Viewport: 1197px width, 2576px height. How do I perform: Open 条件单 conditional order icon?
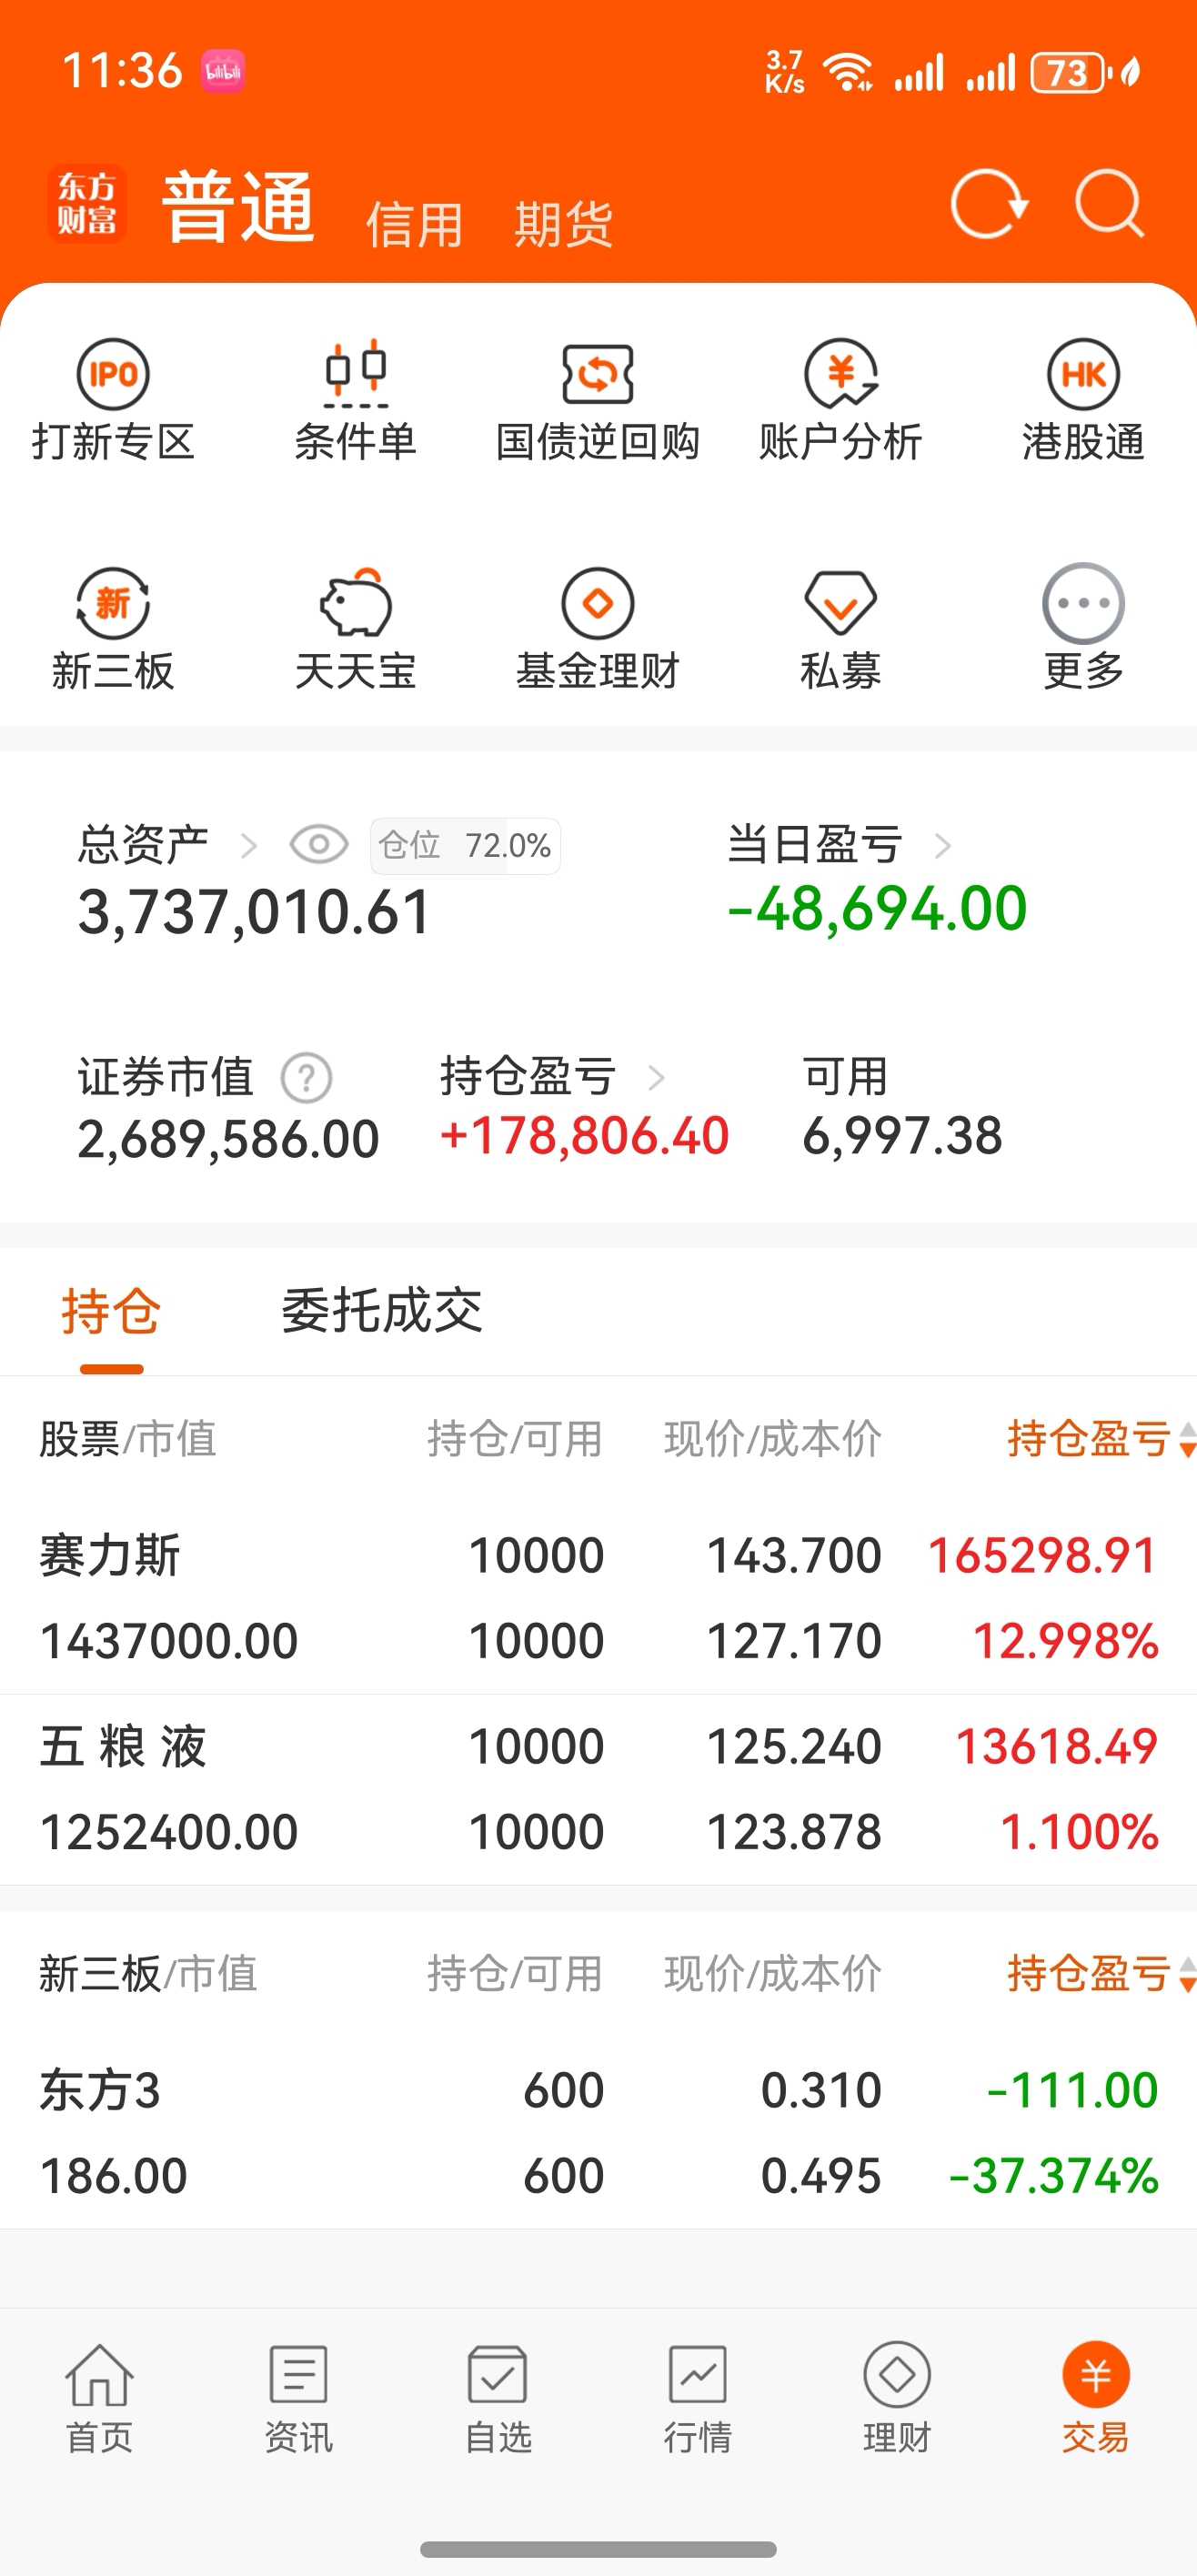click(355, 373)
